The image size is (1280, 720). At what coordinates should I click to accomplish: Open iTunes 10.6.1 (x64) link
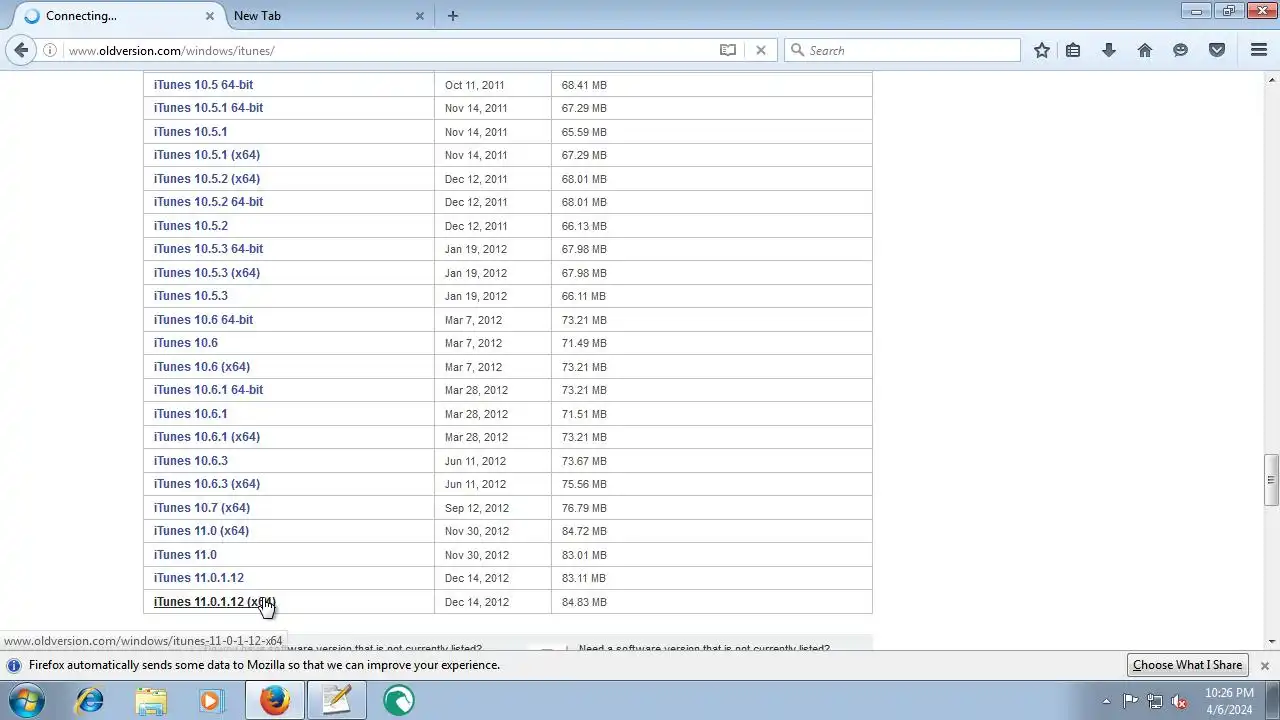tap(207, 437)
